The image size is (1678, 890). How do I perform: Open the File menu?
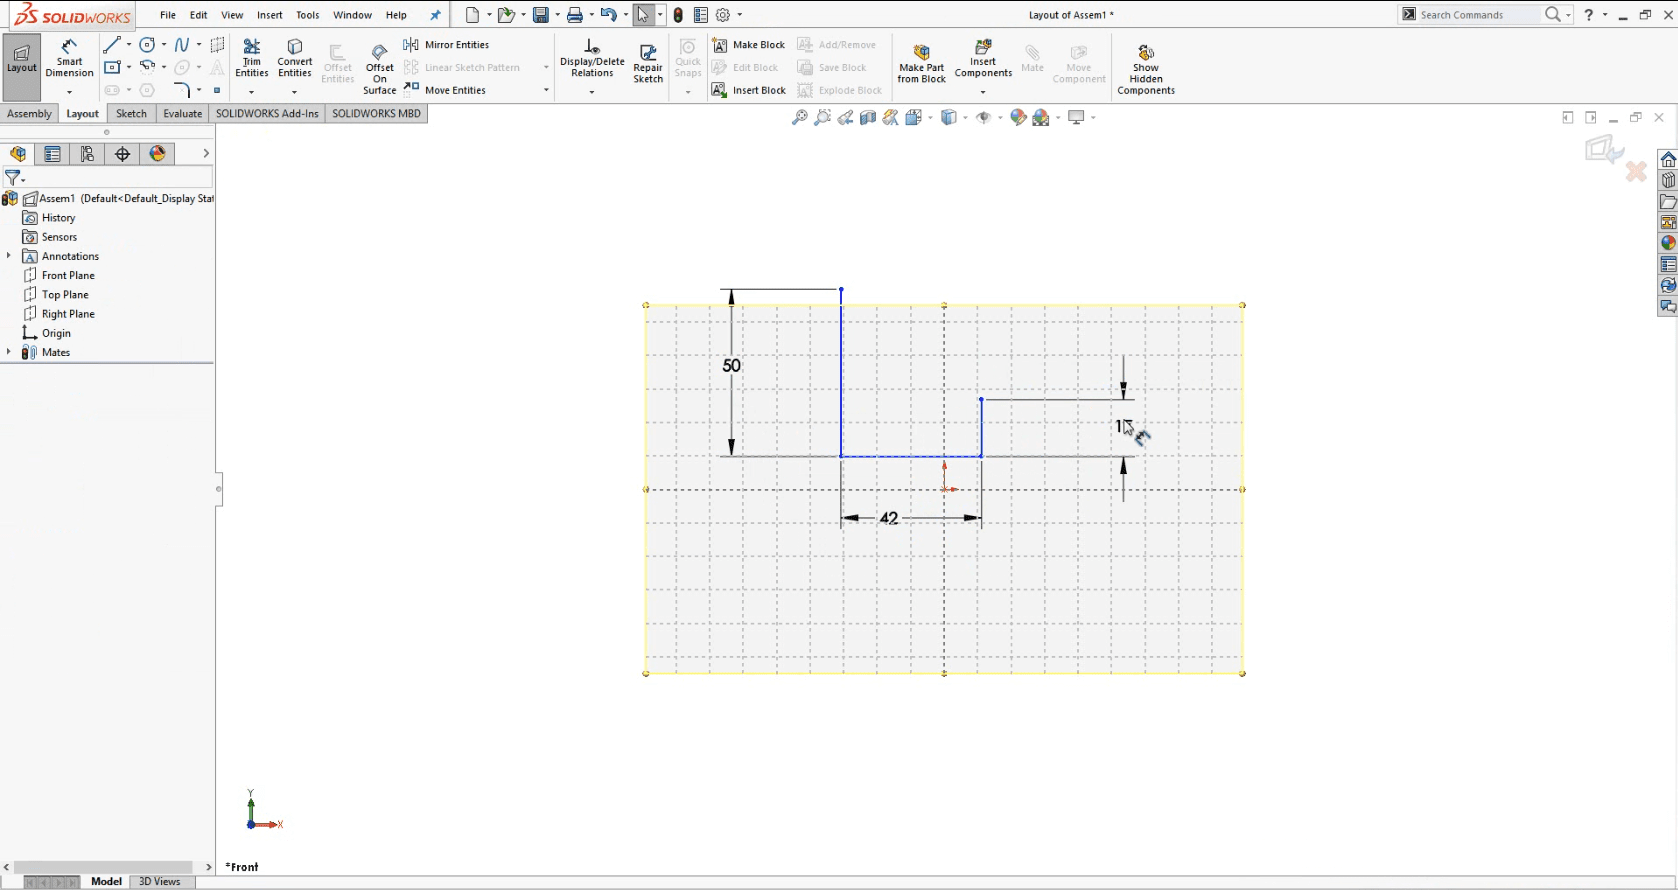click(168, 15)
